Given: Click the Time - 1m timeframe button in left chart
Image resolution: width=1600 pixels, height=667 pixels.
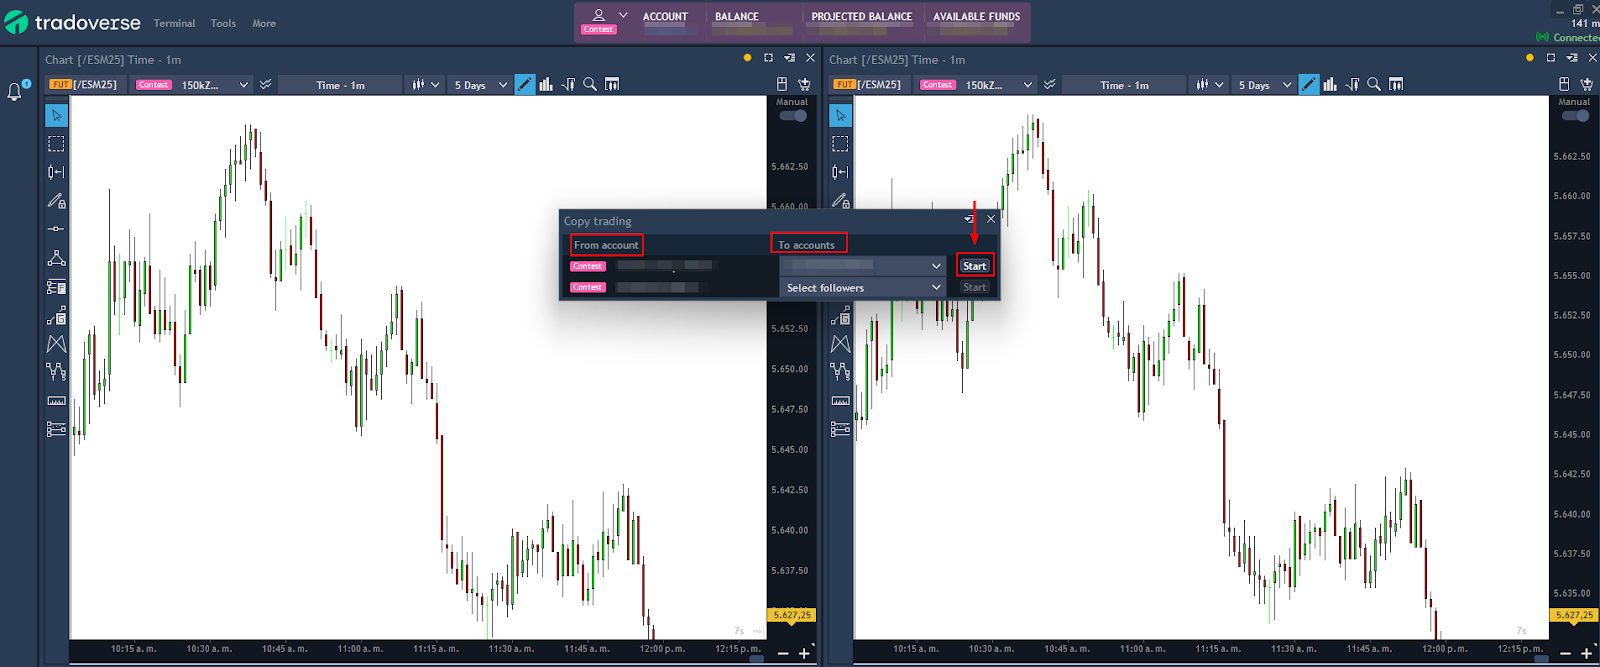Looking at the screenshot, I should click(x=340, y=85).
